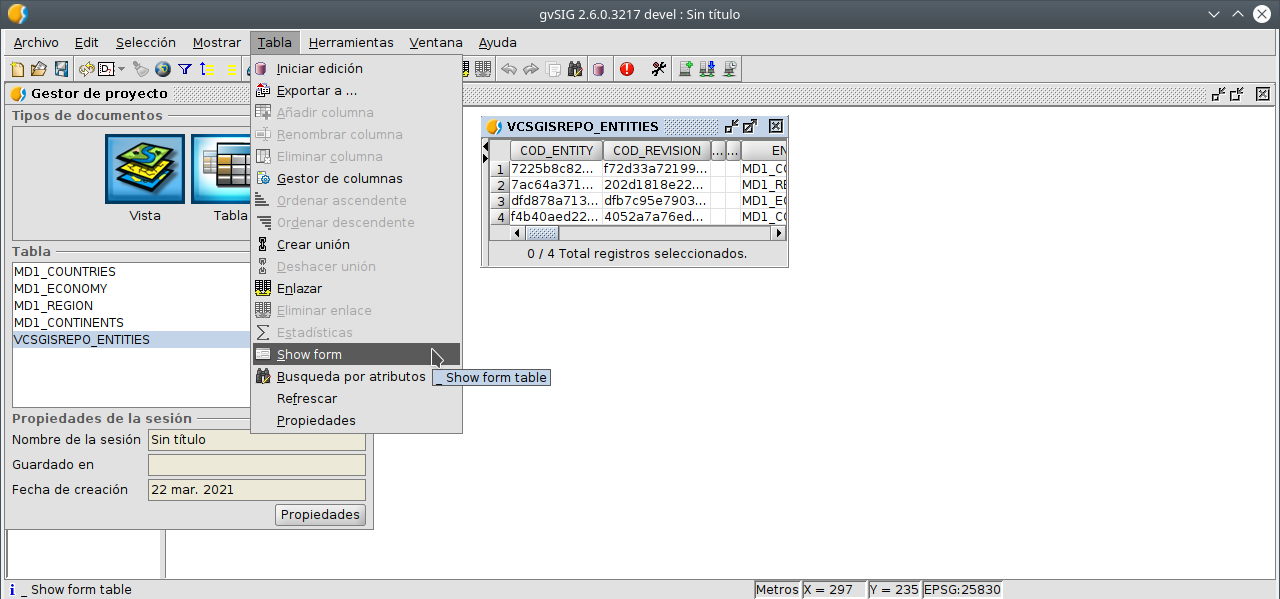Select row 3 header in the VCSGISREPO_ENTITIES table

click(500, 201)
